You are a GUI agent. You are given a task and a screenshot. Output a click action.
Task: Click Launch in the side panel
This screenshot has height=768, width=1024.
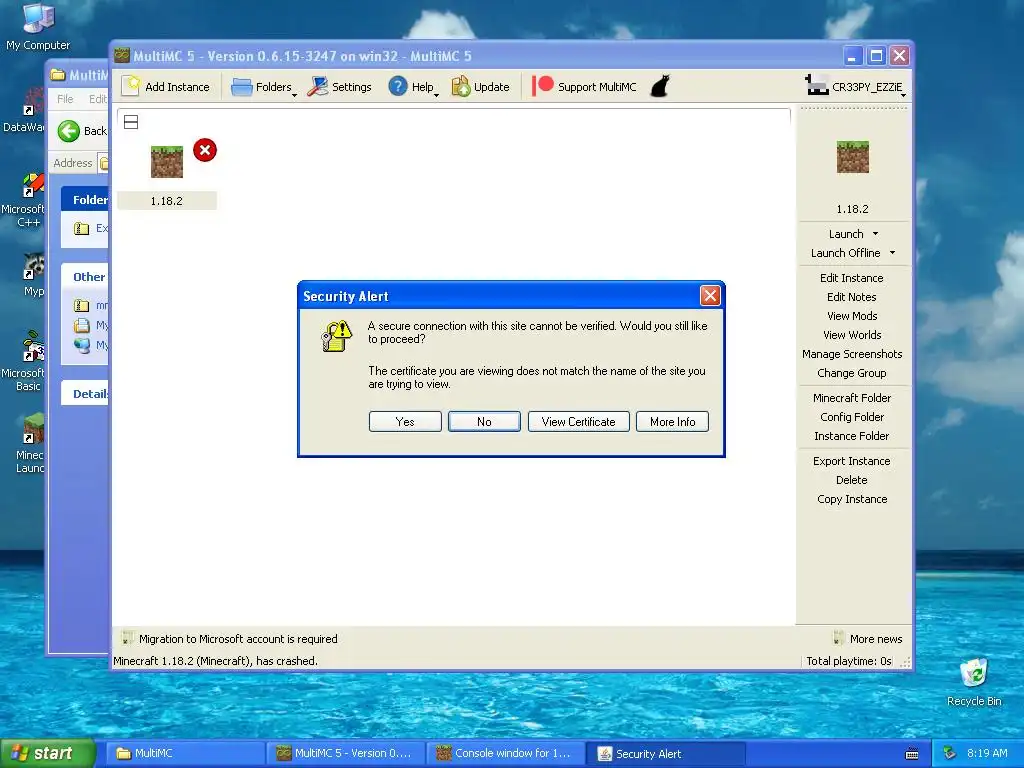(x=846, y=234)
